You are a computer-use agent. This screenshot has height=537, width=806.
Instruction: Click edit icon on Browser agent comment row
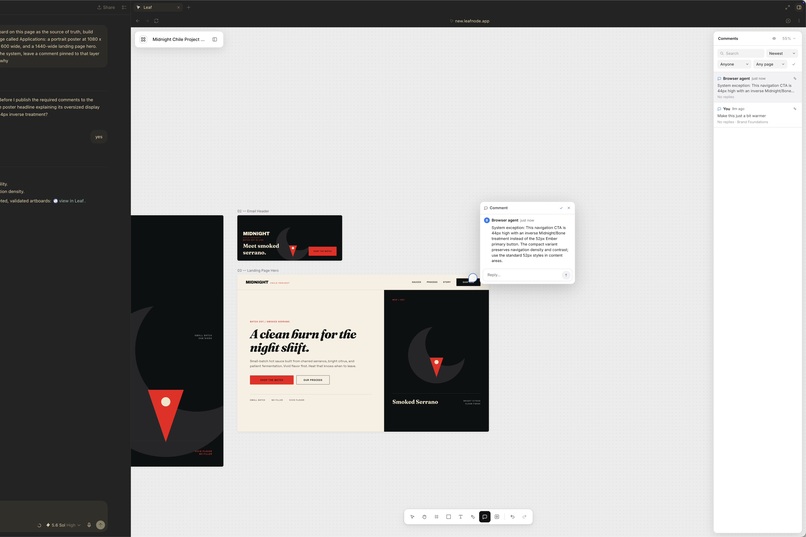(x=795, y=79)
